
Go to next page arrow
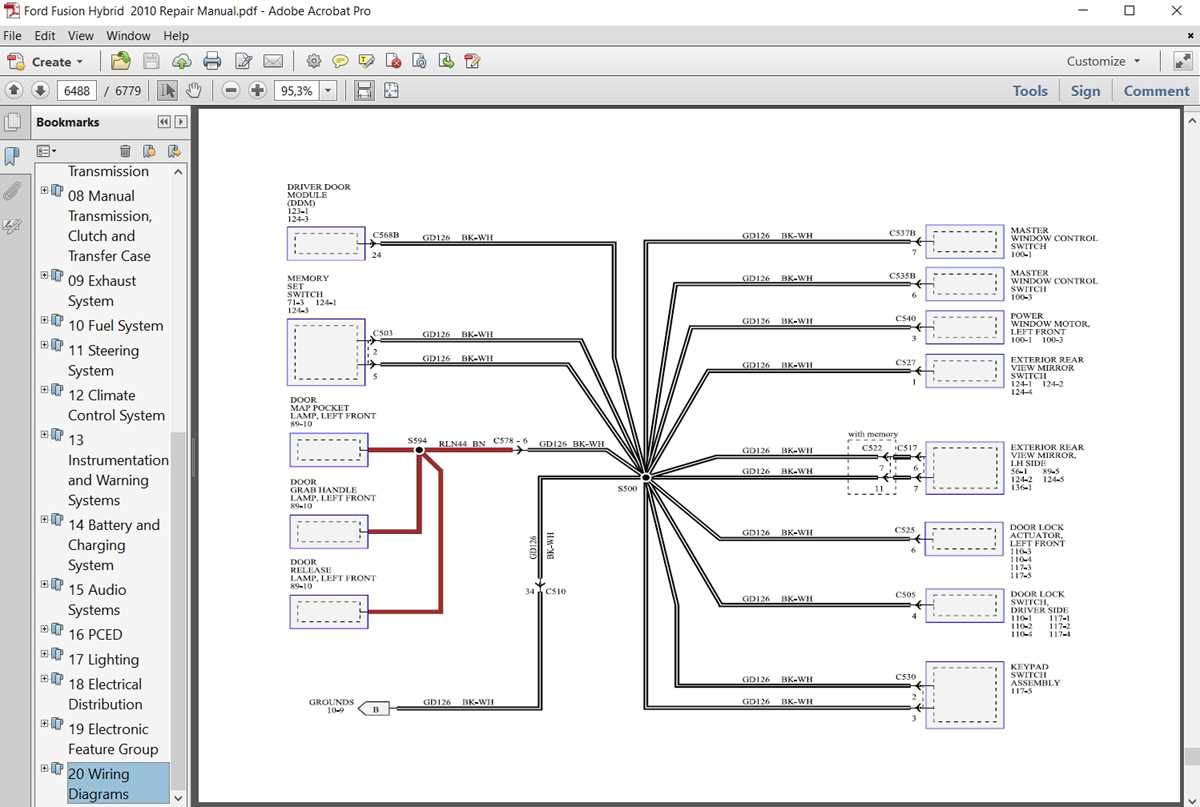click(x=40, y=90)
